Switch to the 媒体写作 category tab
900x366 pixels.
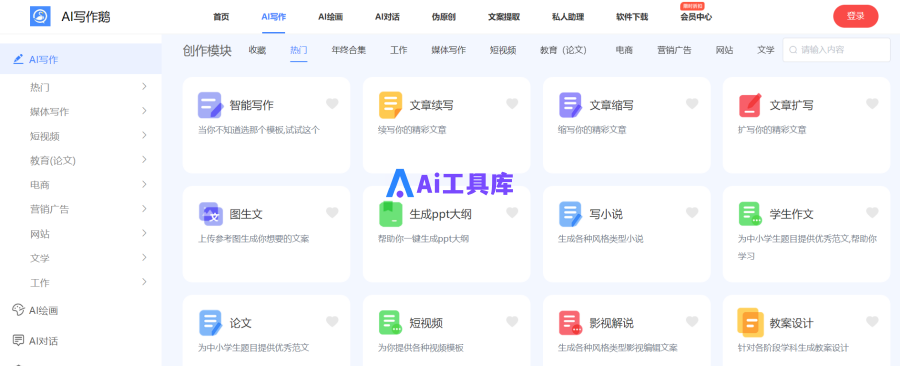coord(449,50)
